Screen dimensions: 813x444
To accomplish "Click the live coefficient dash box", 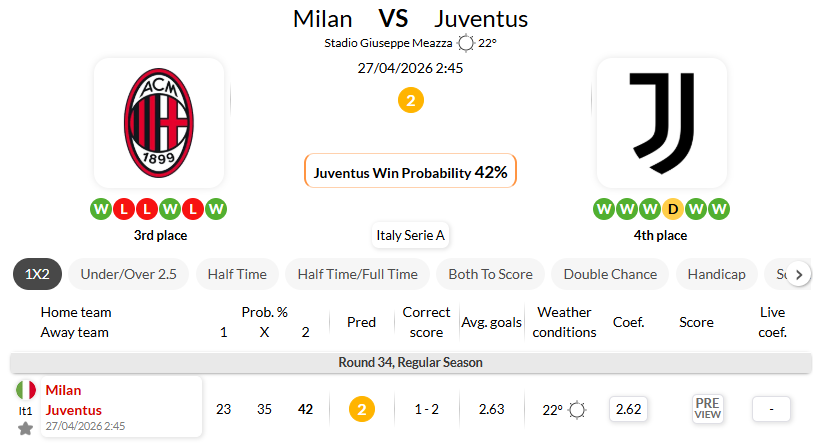I will pyautogui.click(x=771, y=409).
